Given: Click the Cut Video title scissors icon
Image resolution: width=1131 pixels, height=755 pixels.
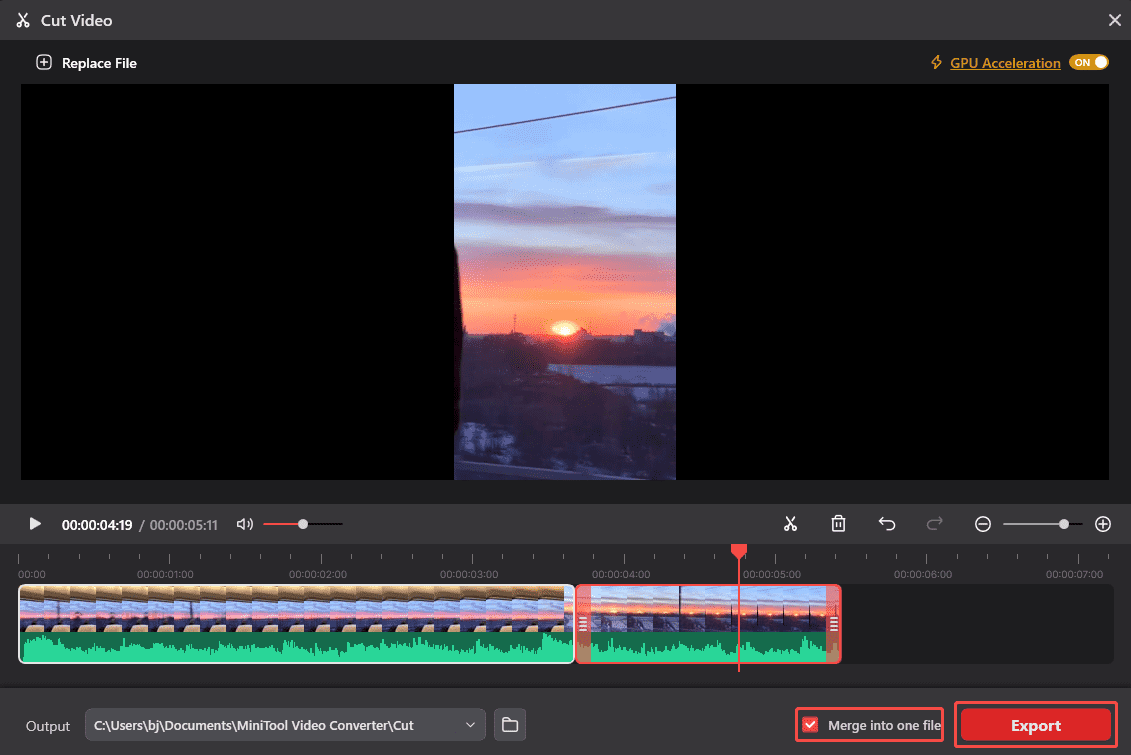Looking at the screenshot, I should (23, 20).
